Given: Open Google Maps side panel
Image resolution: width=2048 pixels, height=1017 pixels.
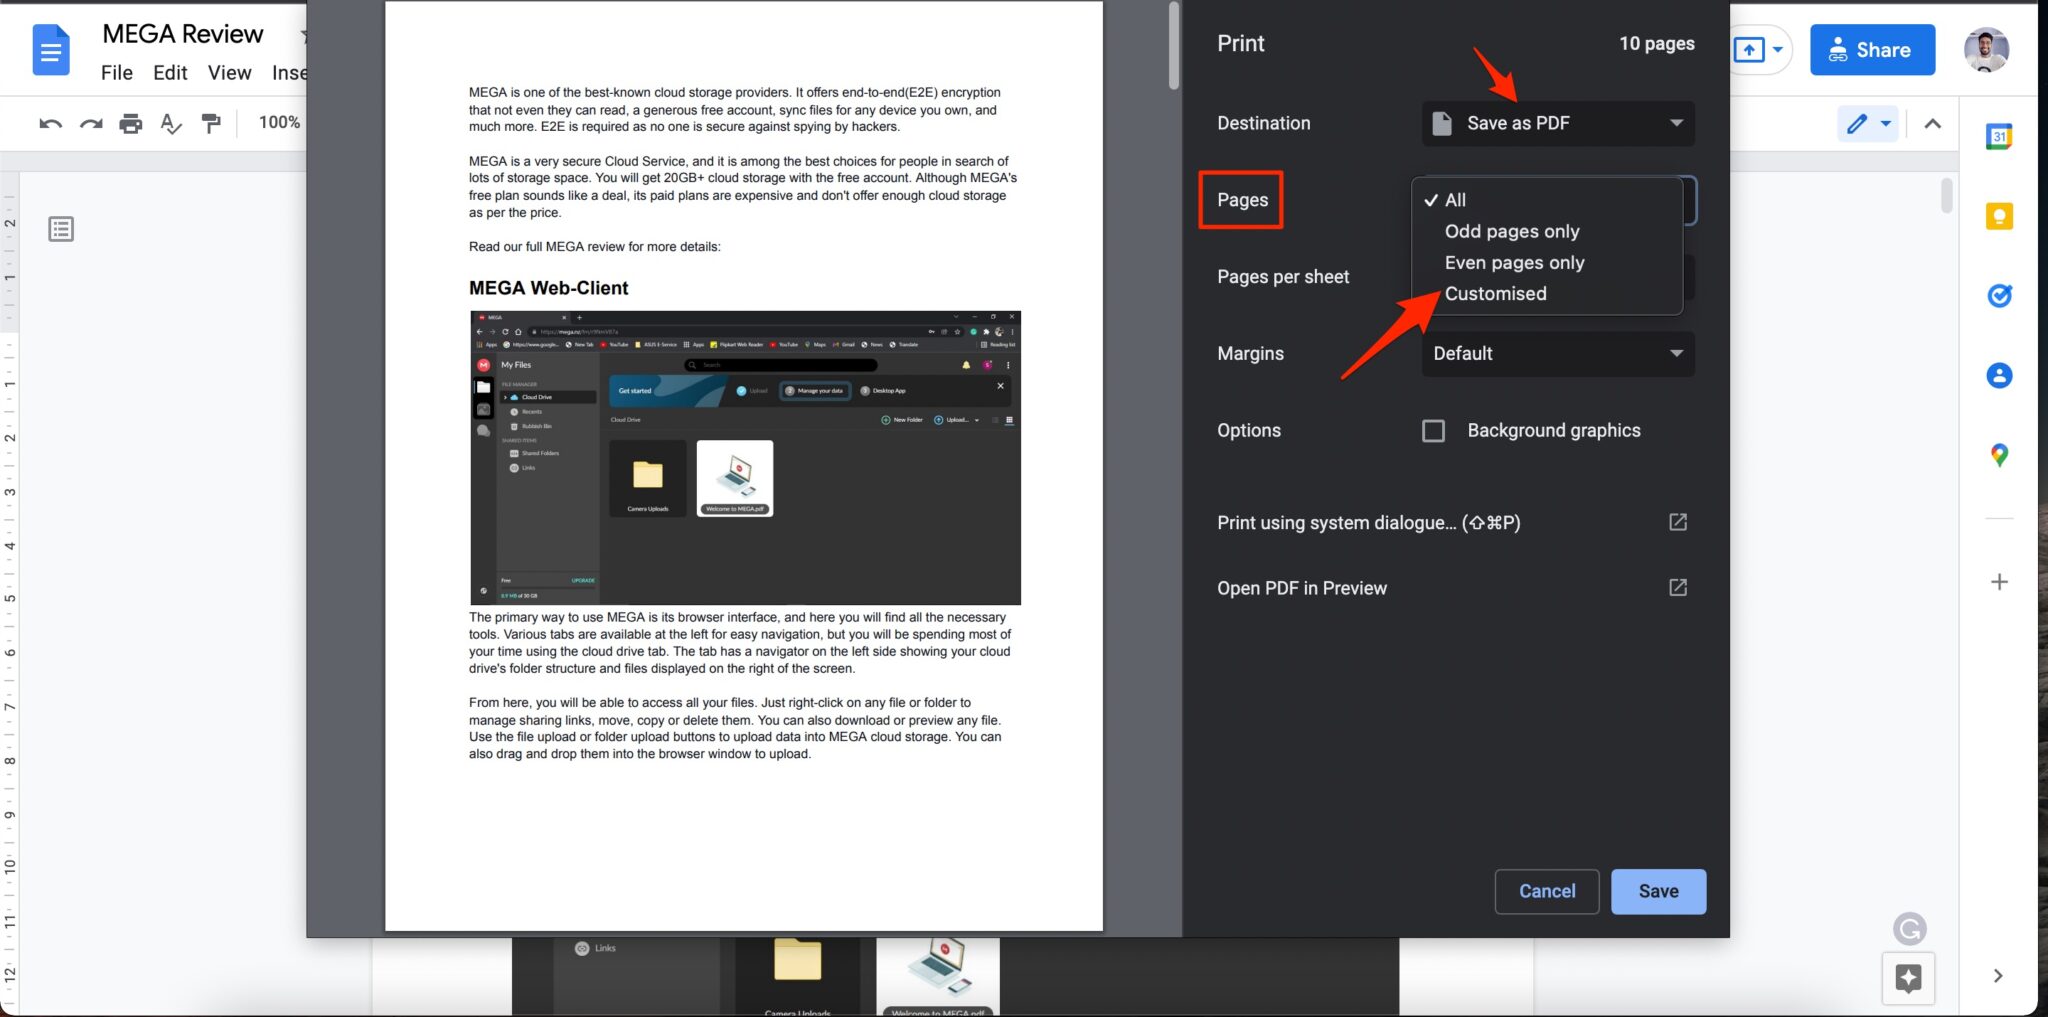Looking at the screenshot, I should click(1998, 456).
